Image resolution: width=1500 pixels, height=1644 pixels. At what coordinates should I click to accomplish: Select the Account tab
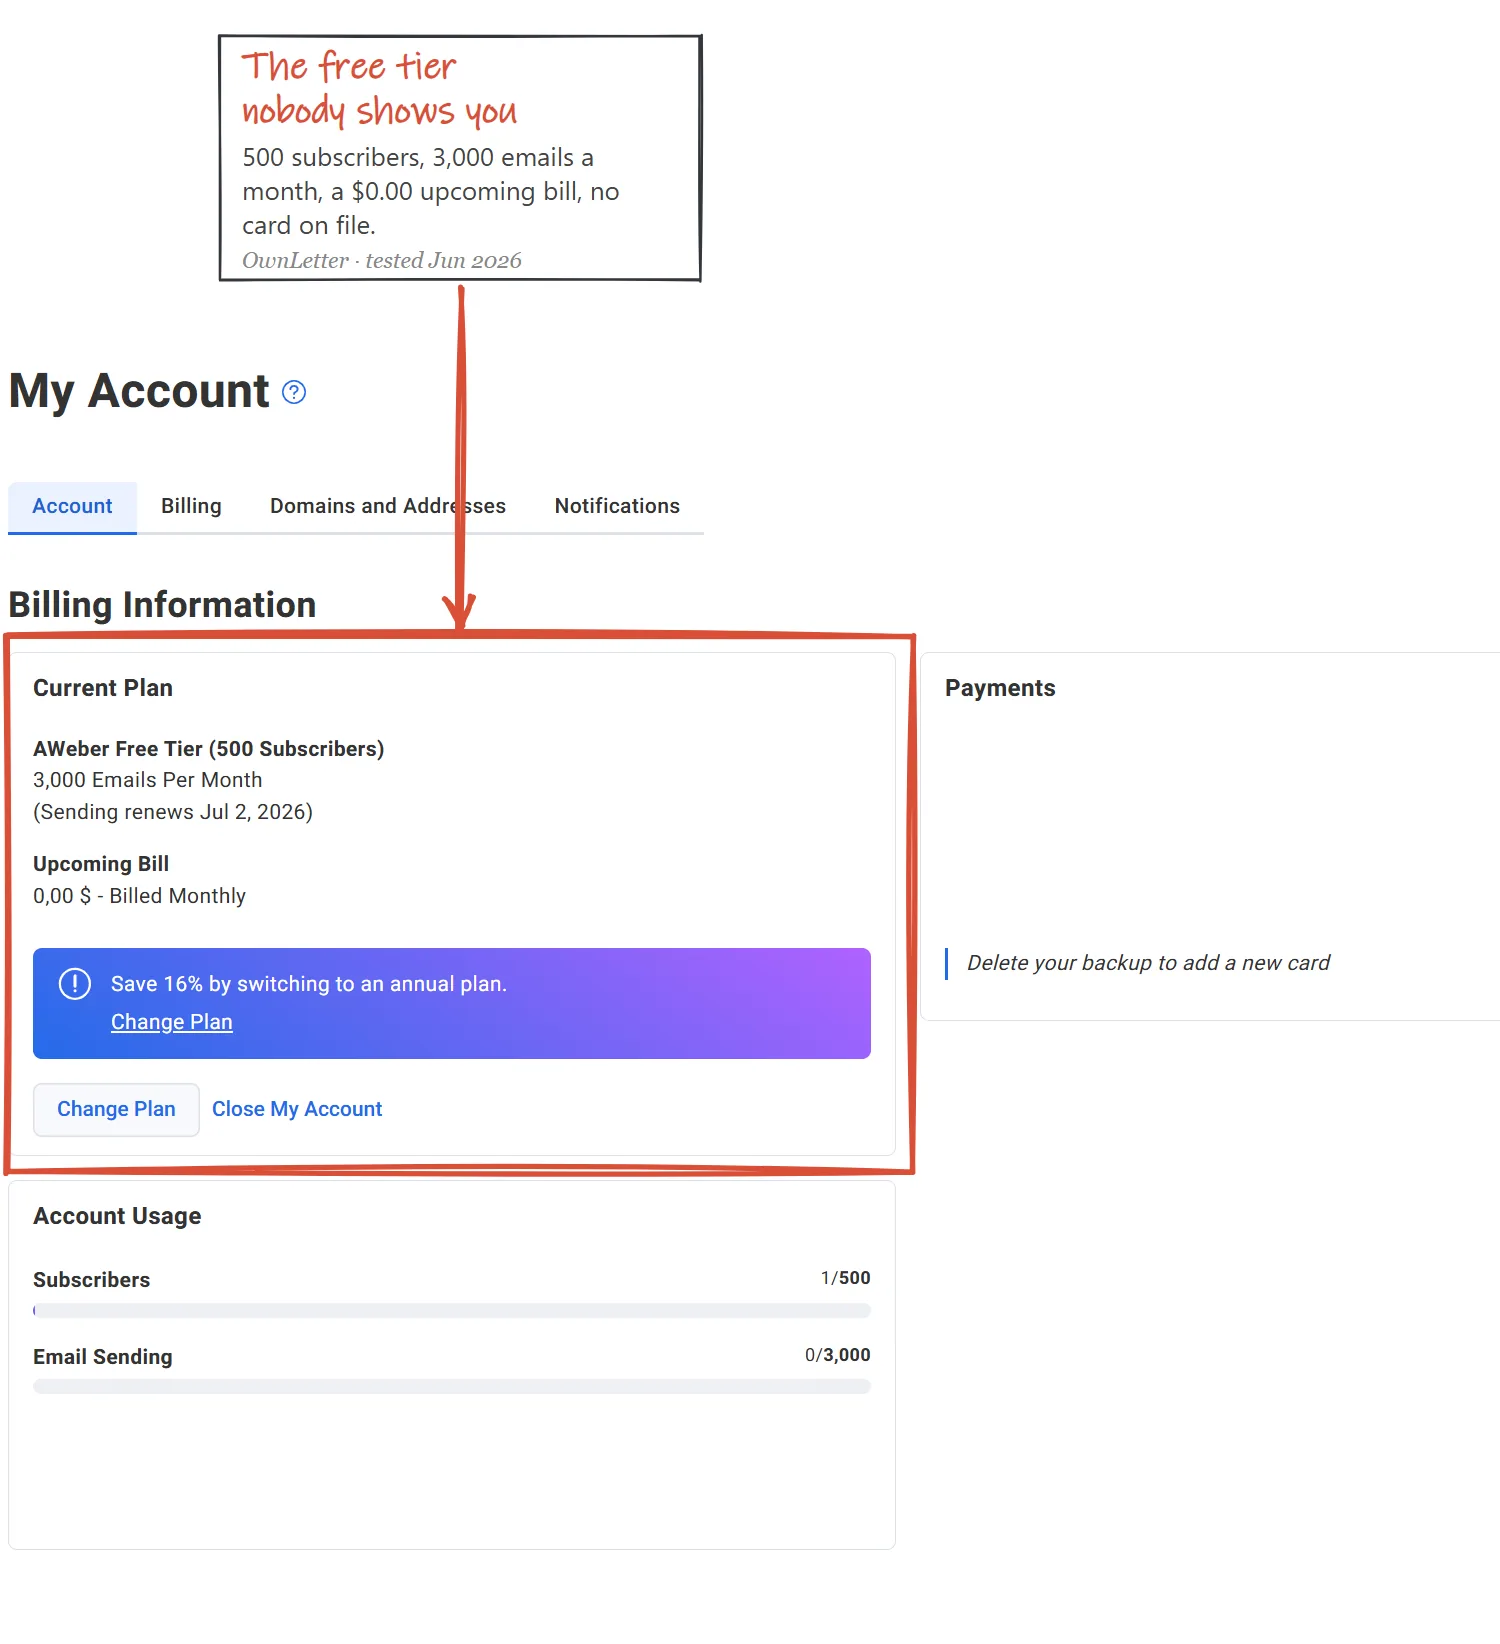click(72, 506)
